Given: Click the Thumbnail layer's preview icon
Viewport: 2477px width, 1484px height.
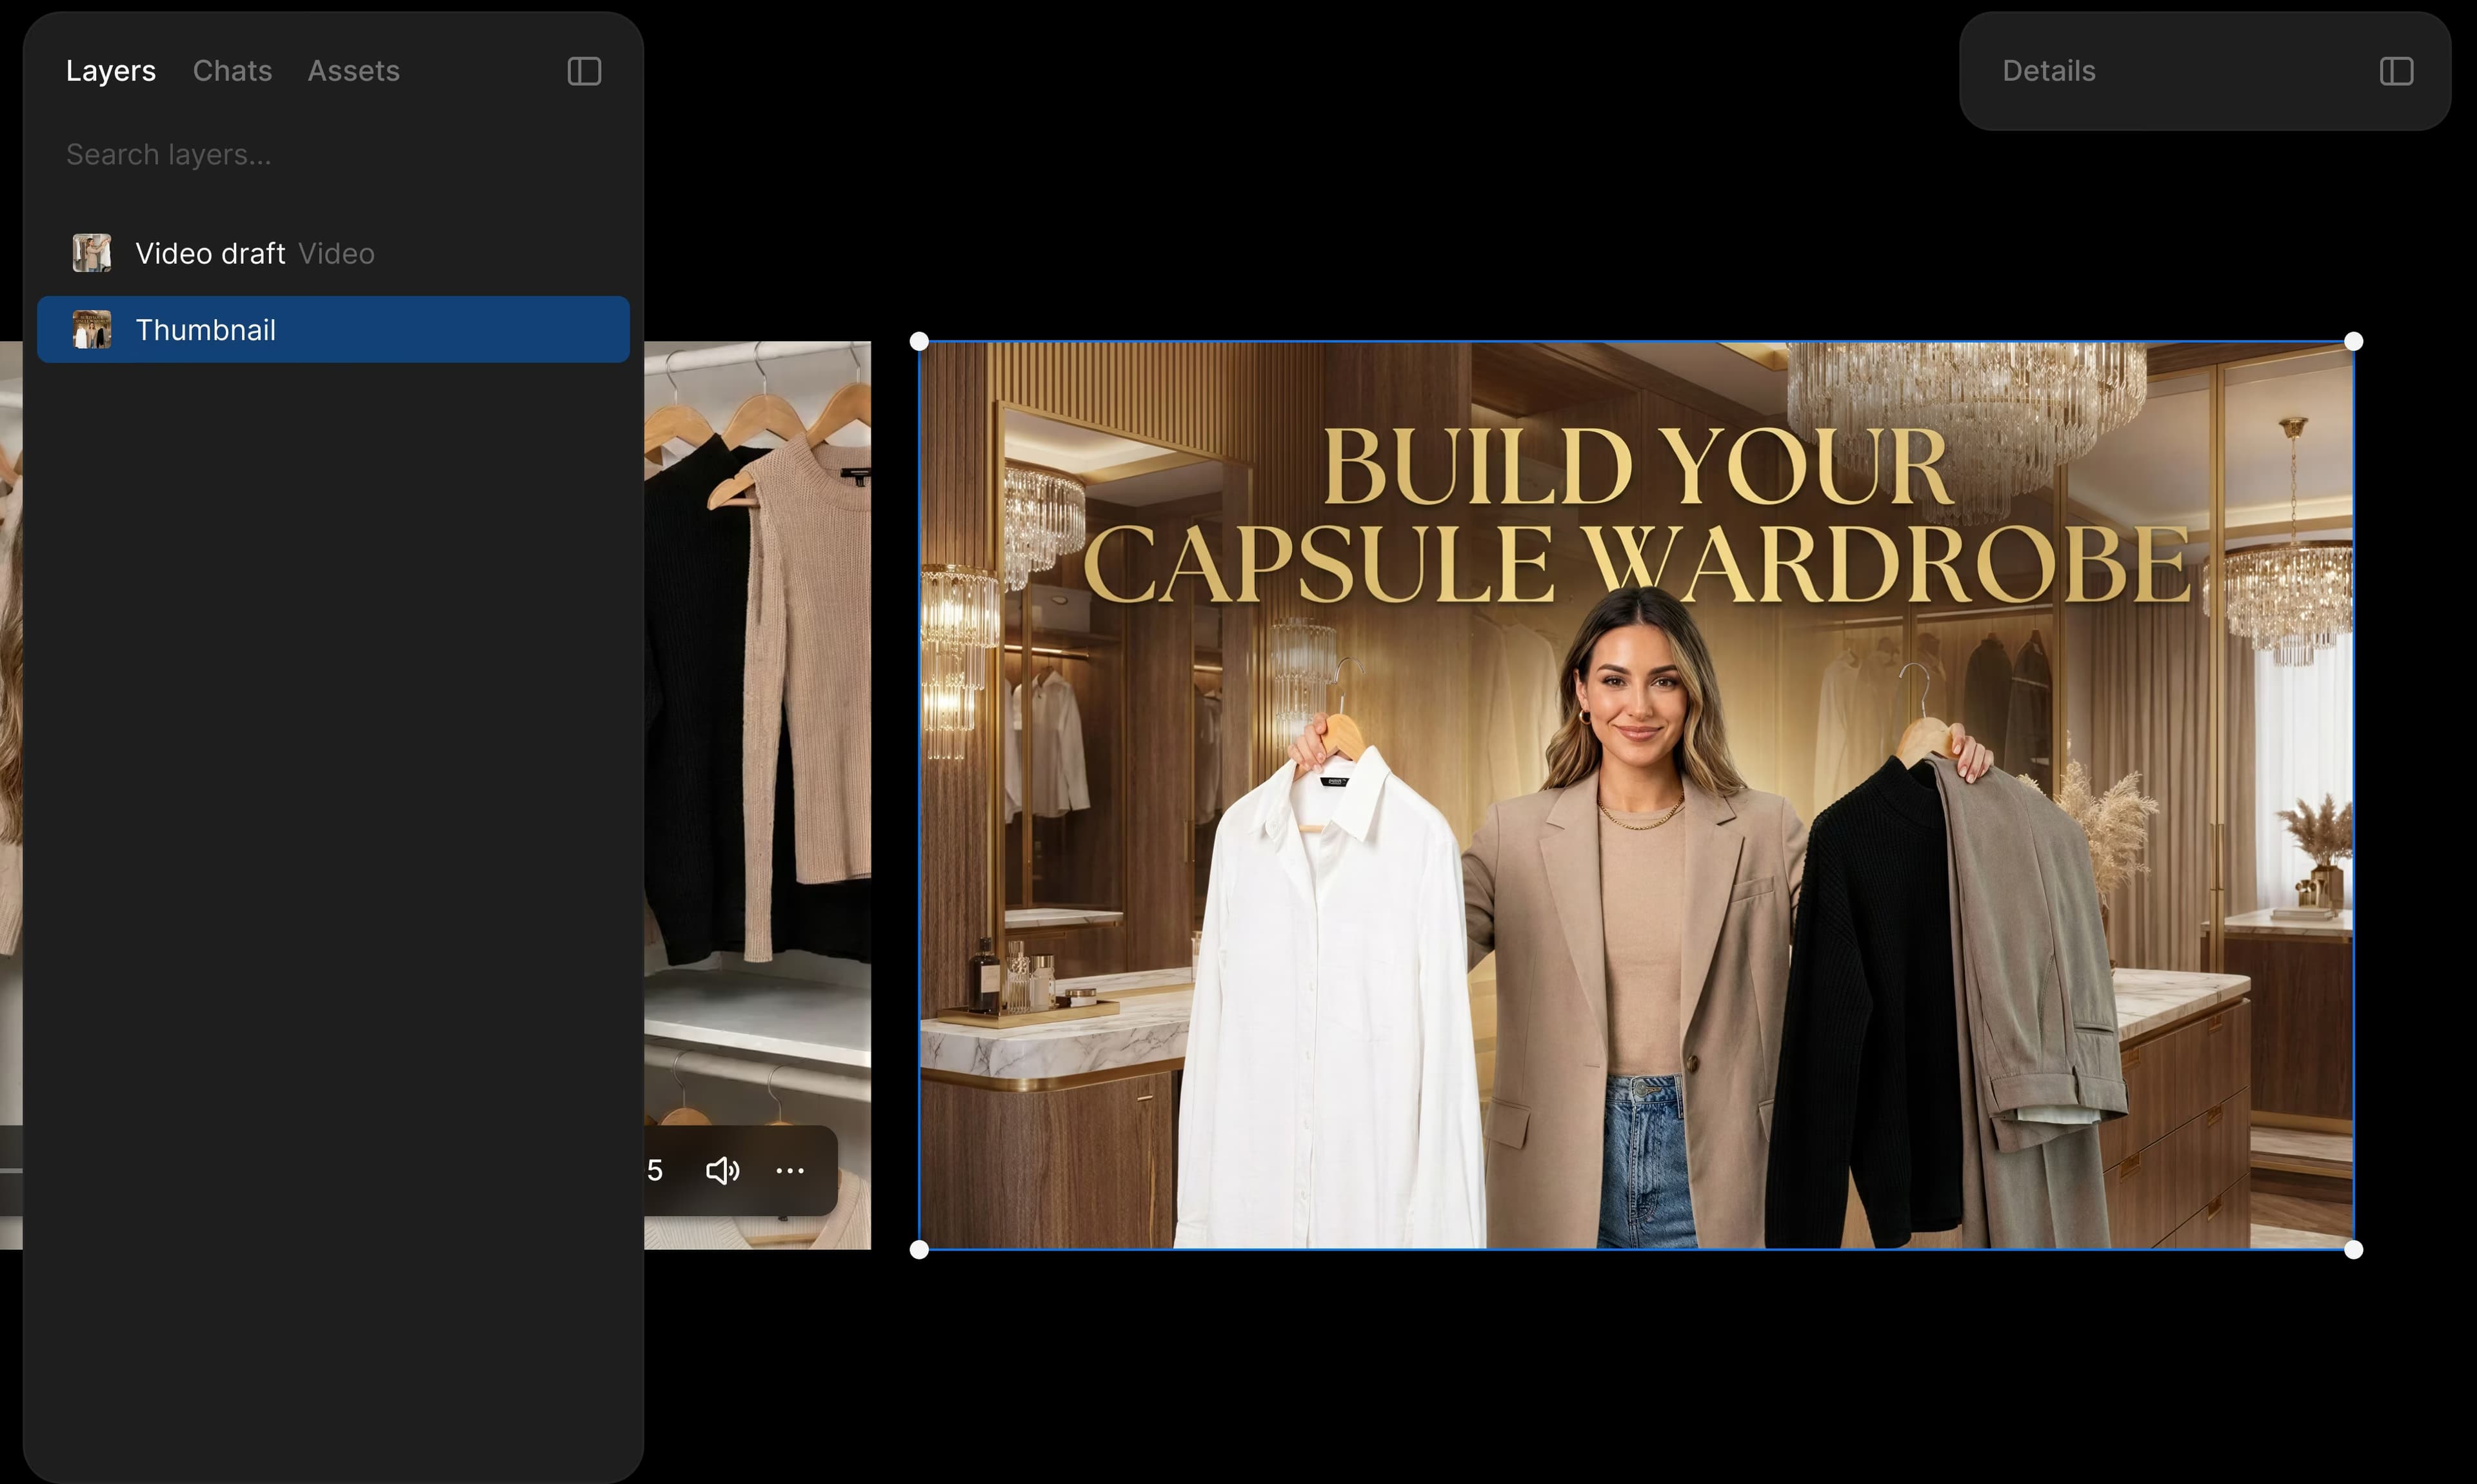Looking at the screenshot, I should (92, 330).
